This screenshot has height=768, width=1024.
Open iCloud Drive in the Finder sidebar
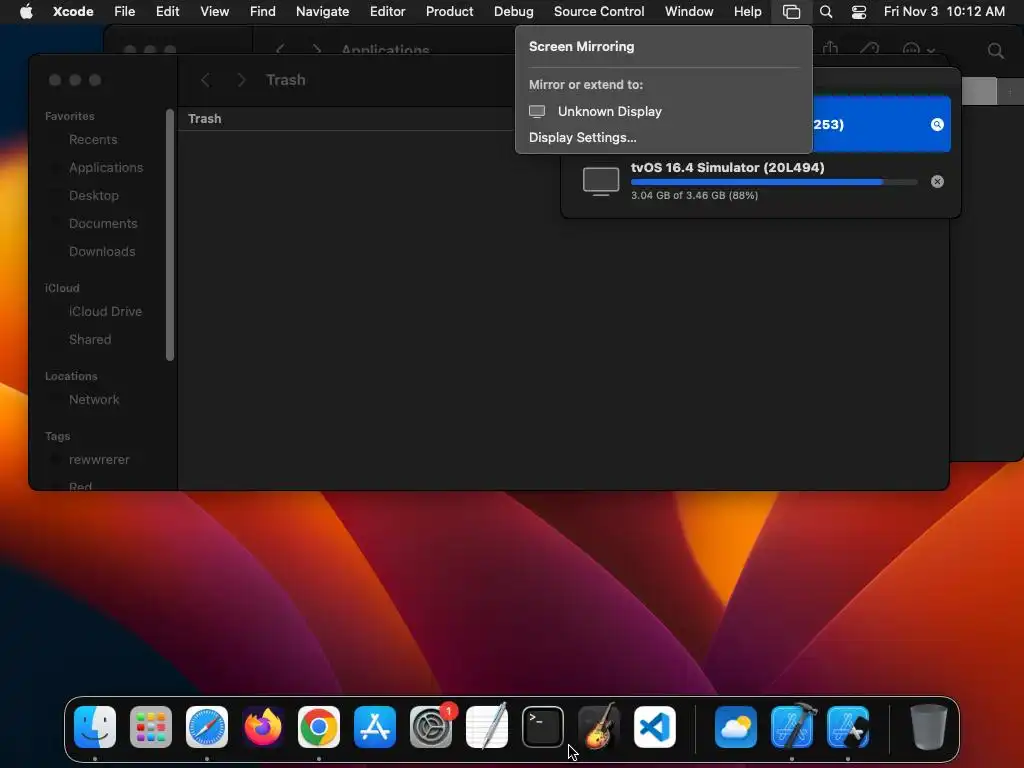coord(105,312)
